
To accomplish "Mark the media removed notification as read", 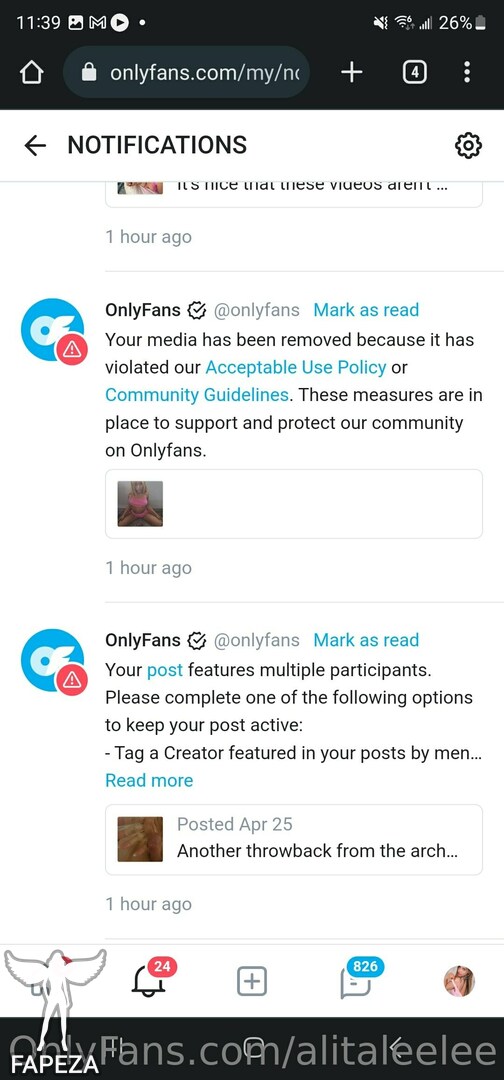I will click(x=366, y=310).
